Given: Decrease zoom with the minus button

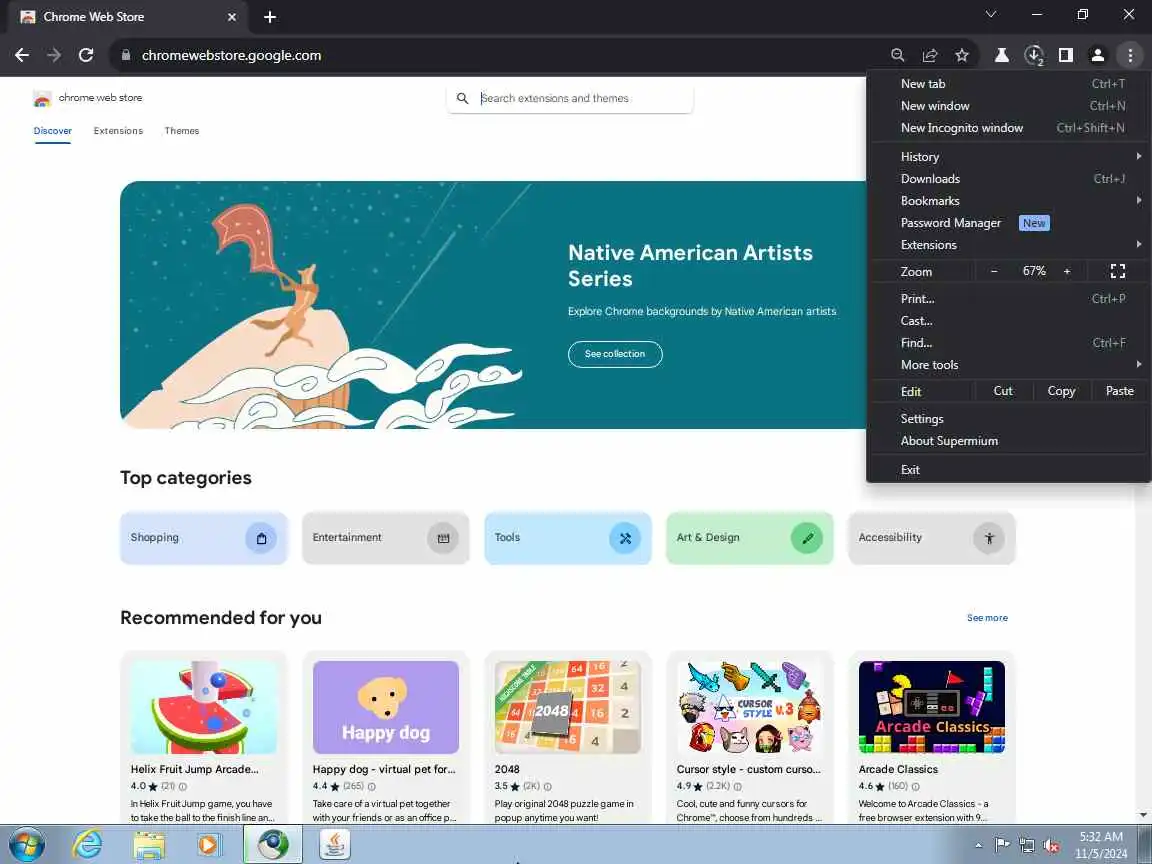Looking at the screenshot, I should pyautogui.click(x=994, y=271).
